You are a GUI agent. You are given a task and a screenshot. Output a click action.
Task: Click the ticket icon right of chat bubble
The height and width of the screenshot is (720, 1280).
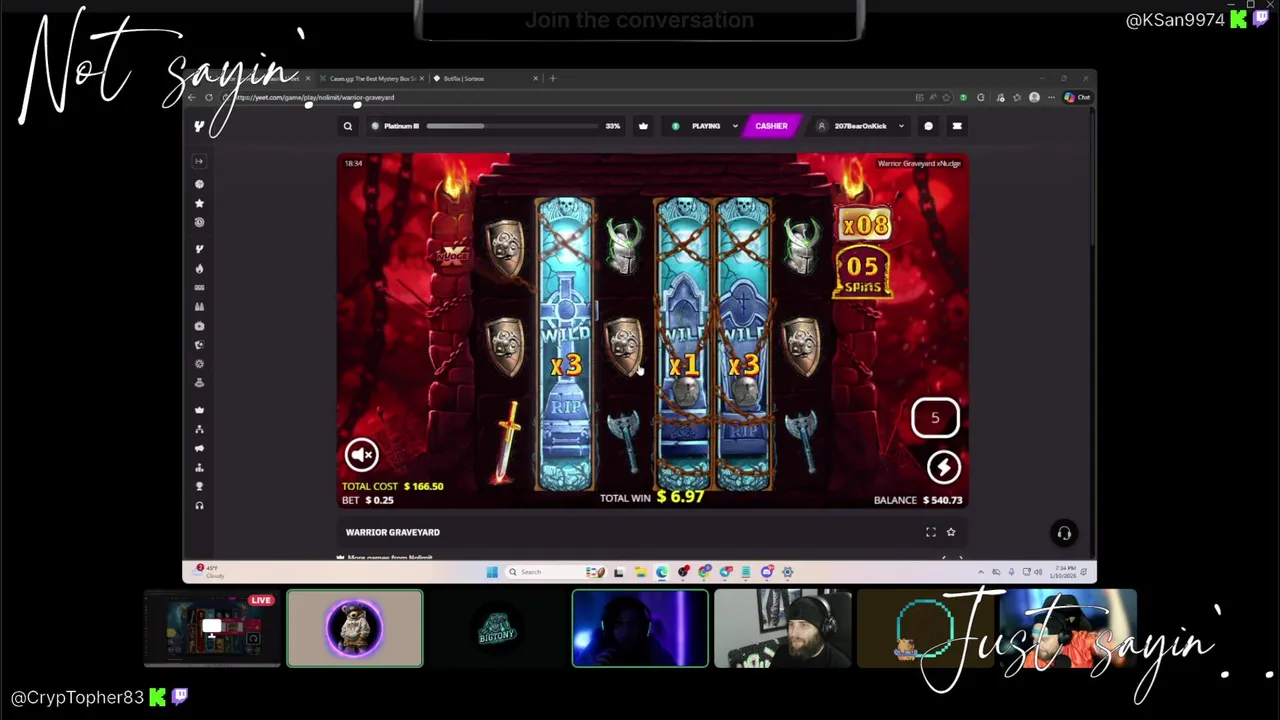957,126
